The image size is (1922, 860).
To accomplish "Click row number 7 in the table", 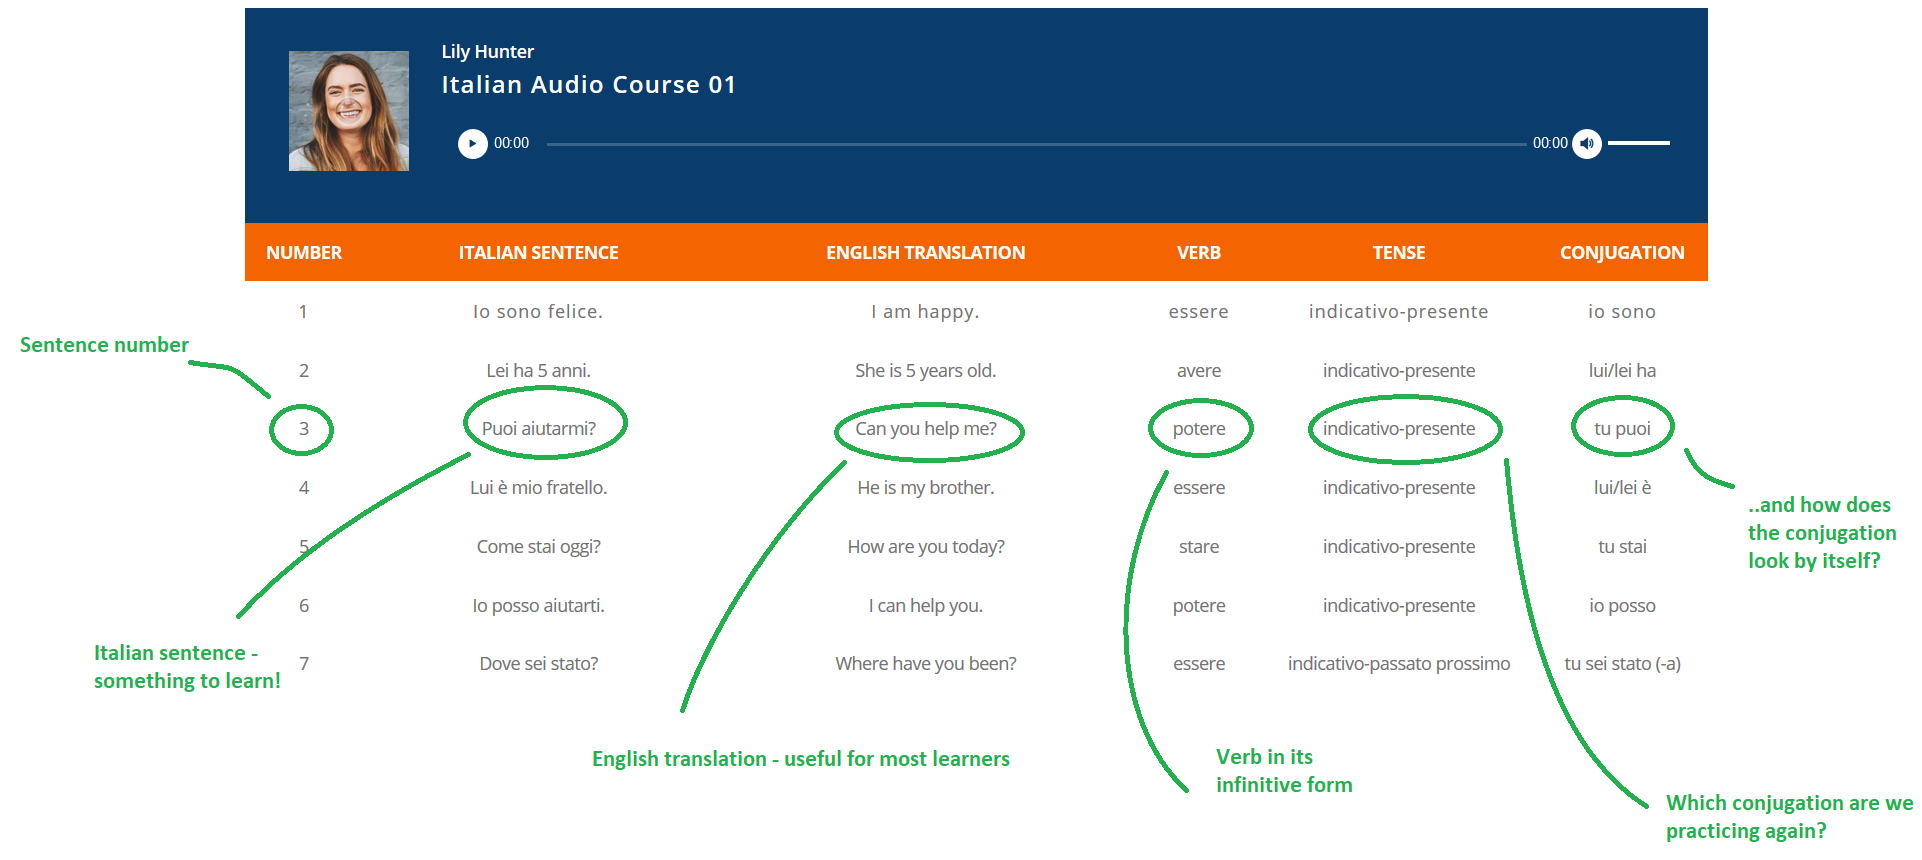I will [x=304, y=664].
